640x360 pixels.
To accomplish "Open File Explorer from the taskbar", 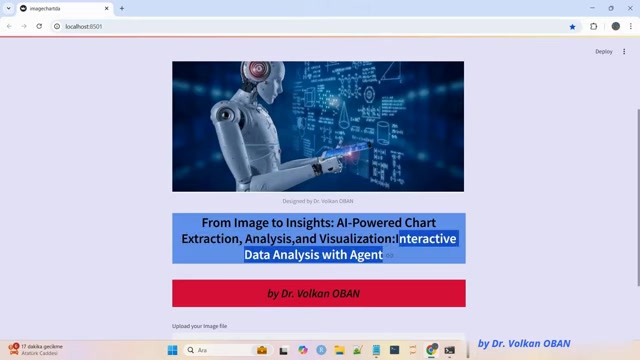I will click(x=339, y=350).
